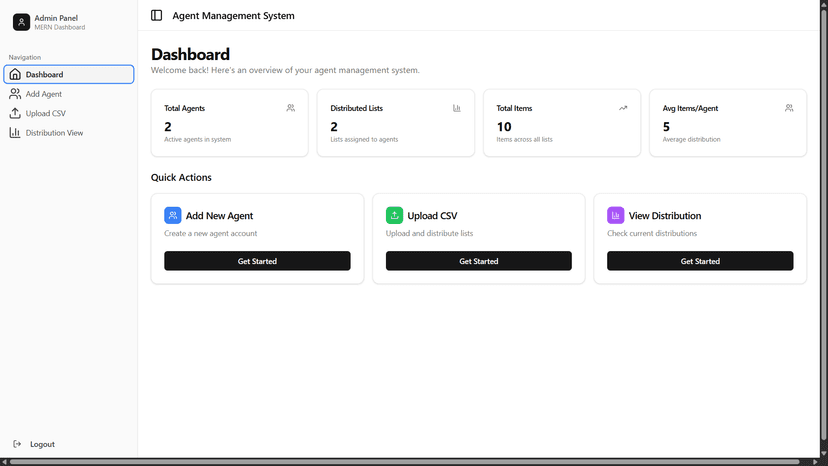Click the Logout link text
Viewport: 828px width, 466px height.
[42, 444]
